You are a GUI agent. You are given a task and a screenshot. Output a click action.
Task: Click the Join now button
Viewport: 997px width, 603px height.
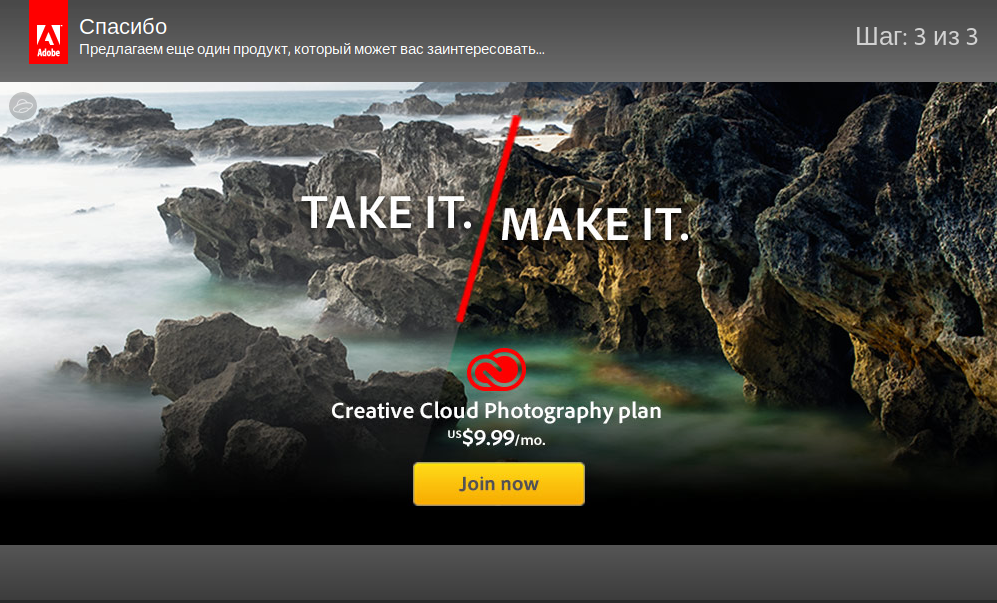(498, 484)
